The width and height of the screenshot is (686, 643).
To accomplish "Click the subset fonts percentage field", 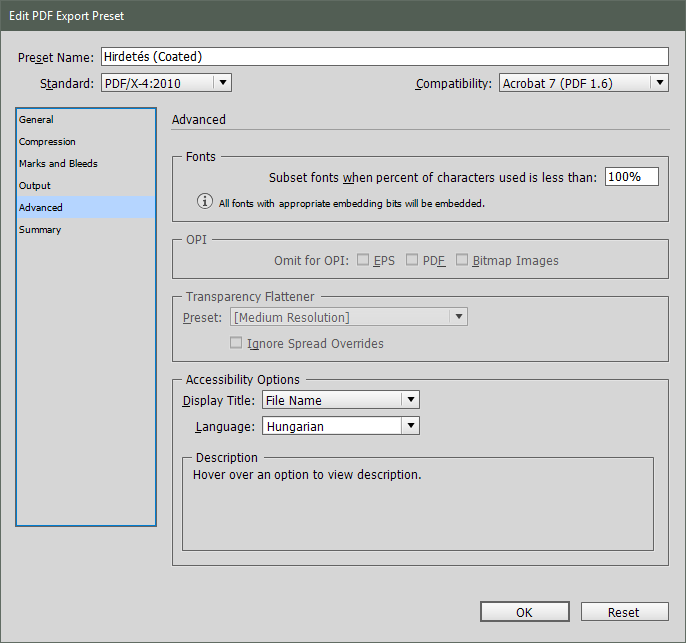I will tap(632, 177).
